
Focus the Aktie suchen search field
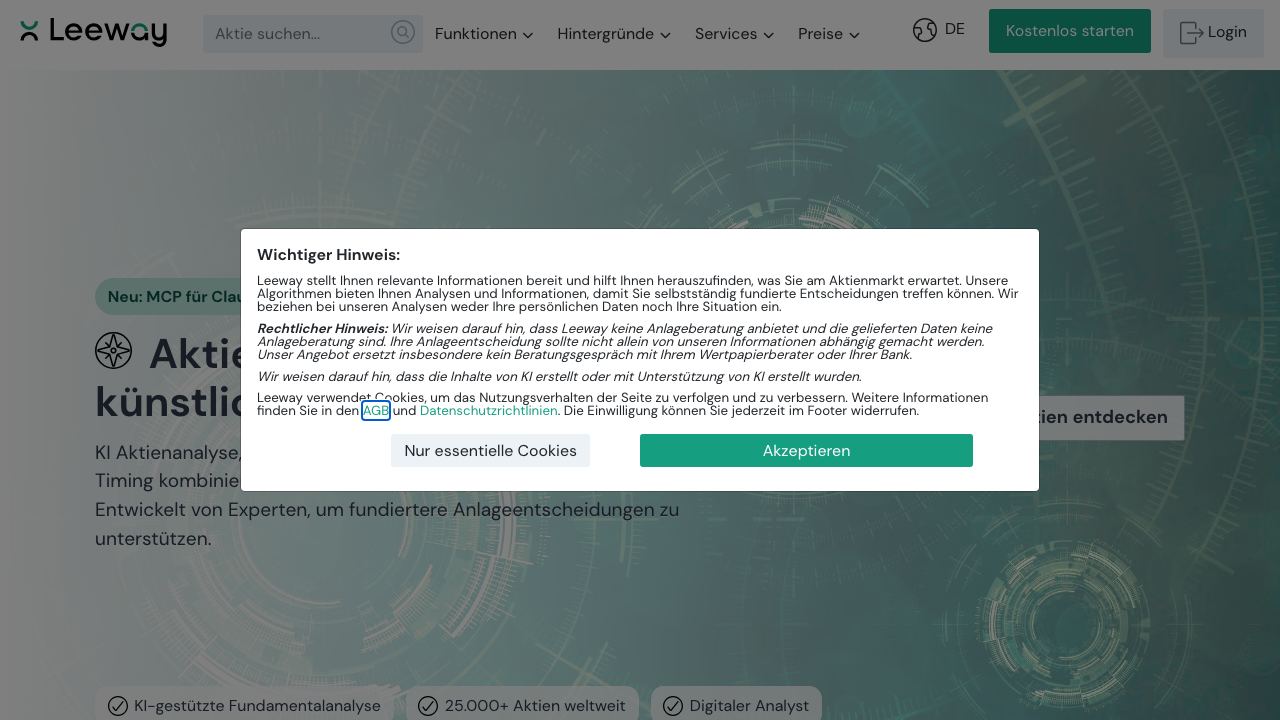(313, 34)
